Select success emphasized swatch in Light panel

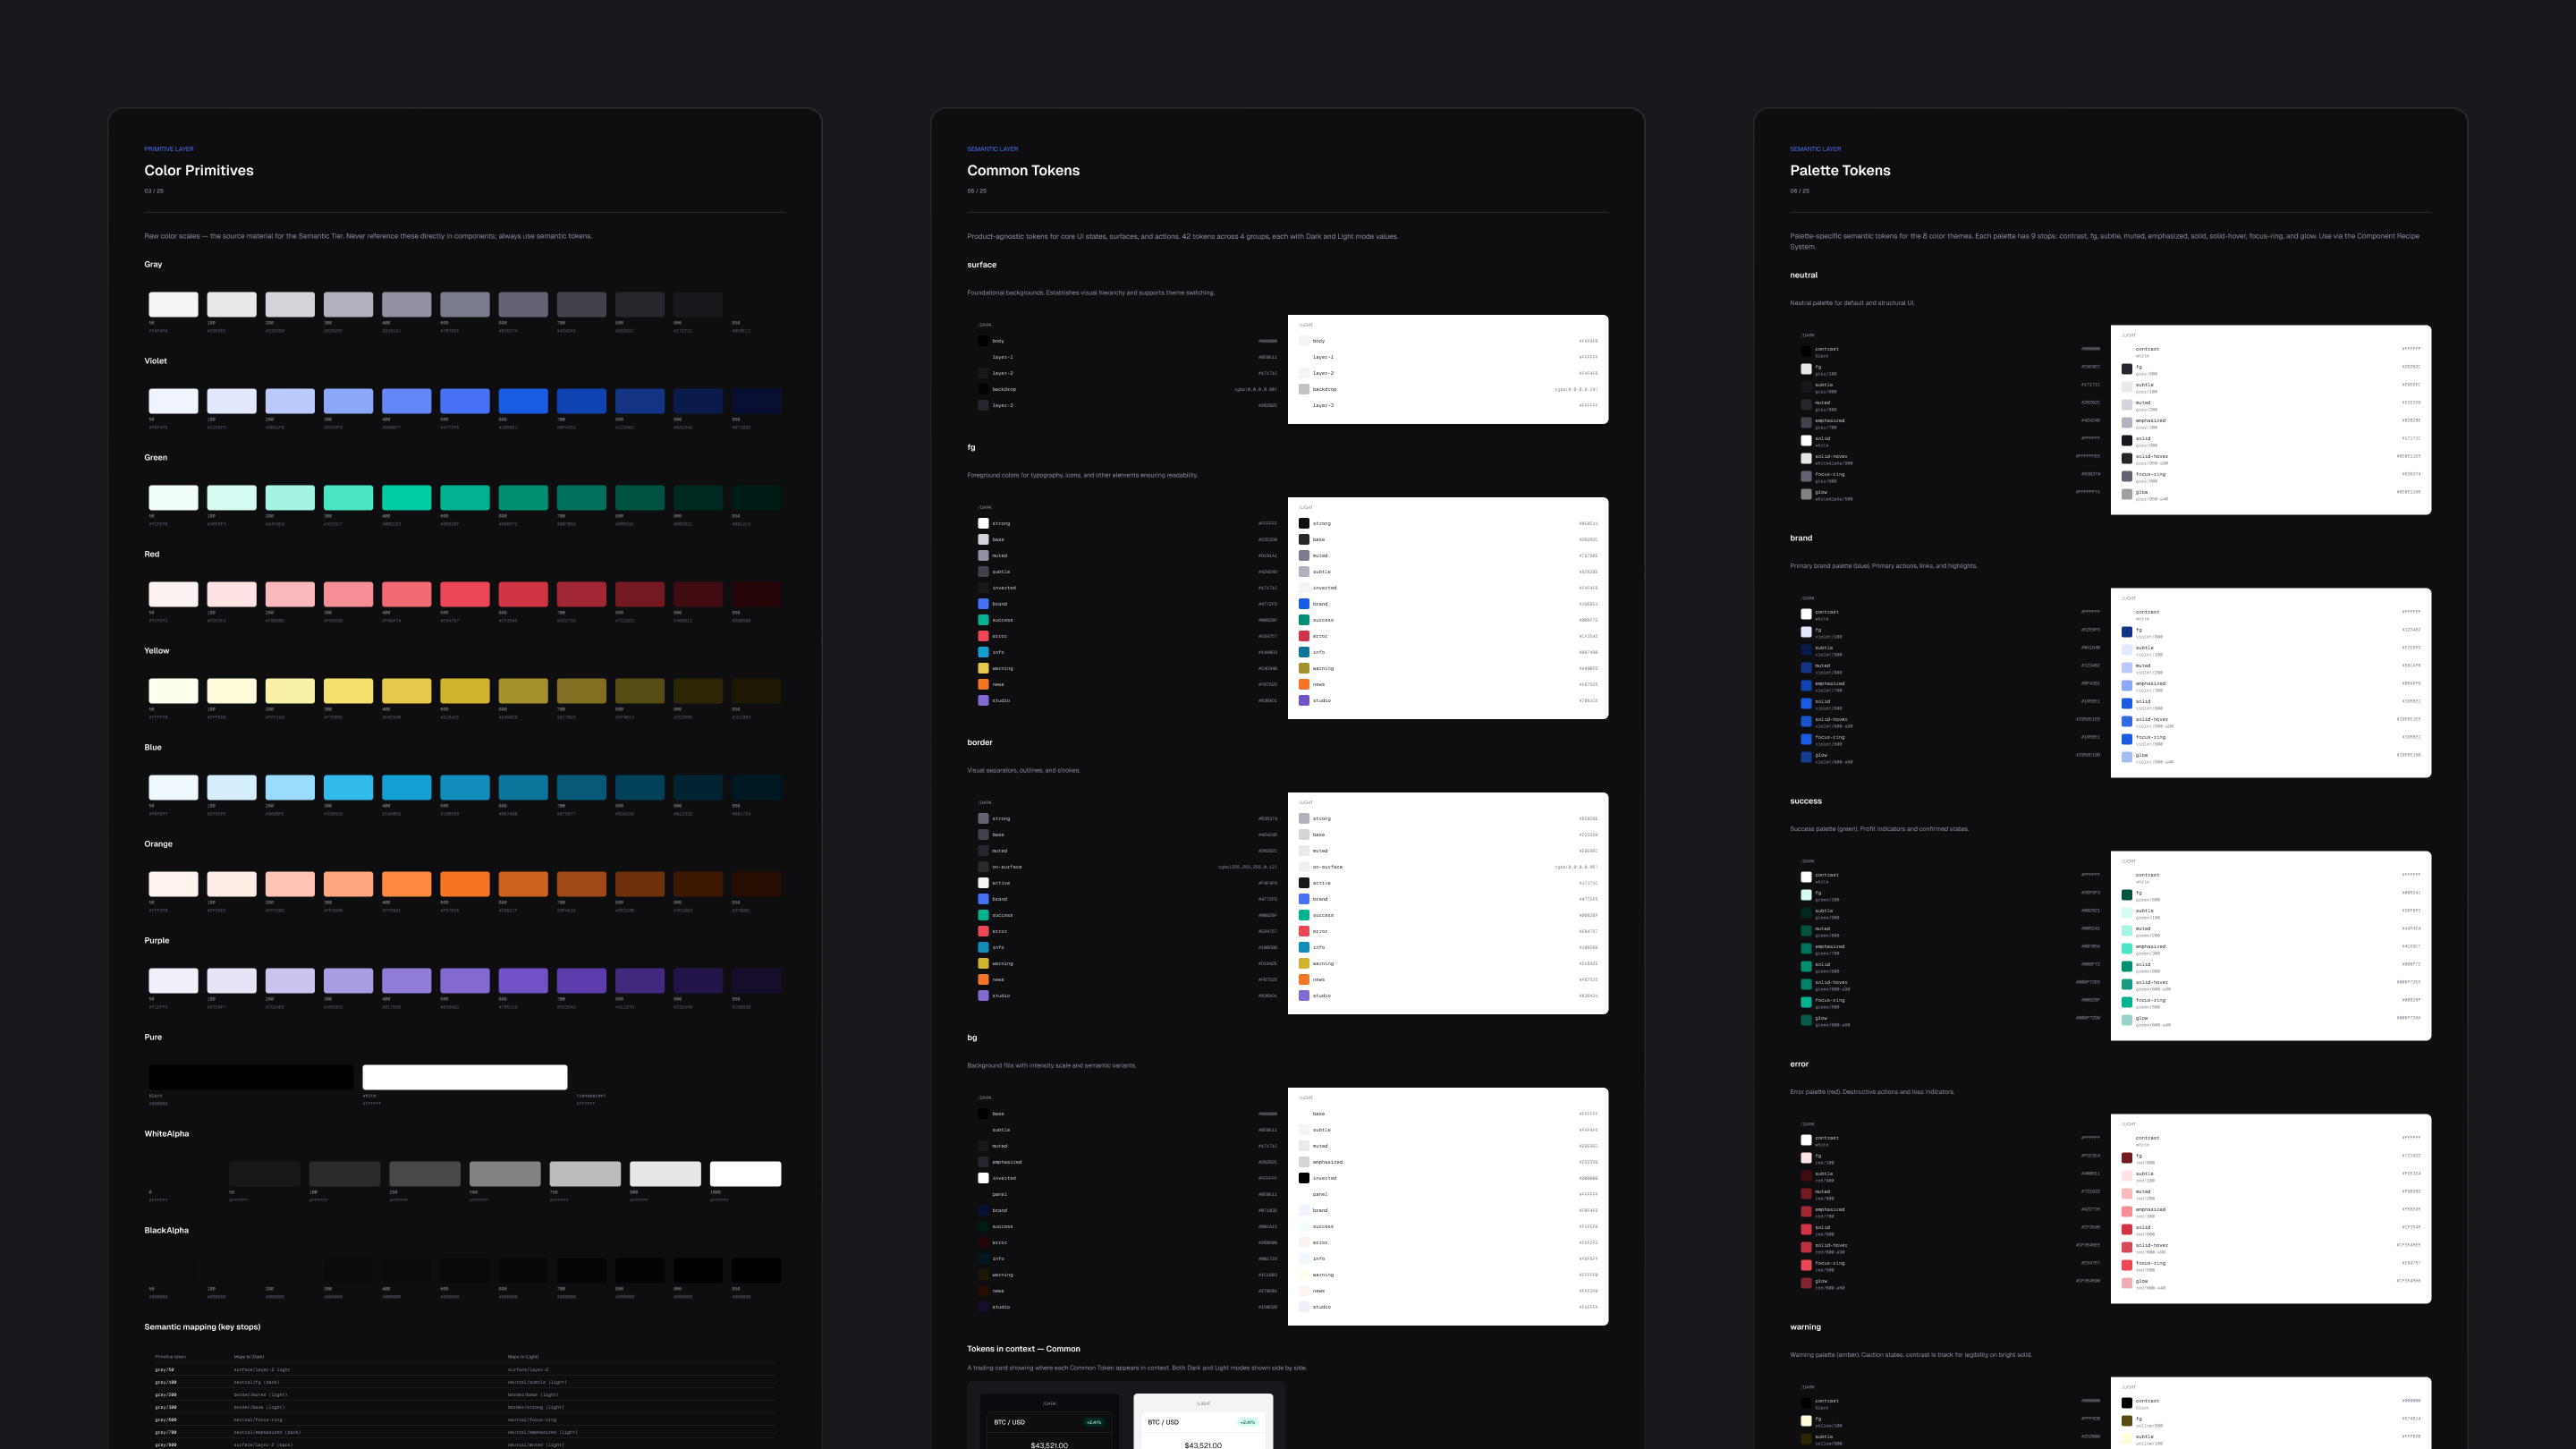coord(2127,949)
